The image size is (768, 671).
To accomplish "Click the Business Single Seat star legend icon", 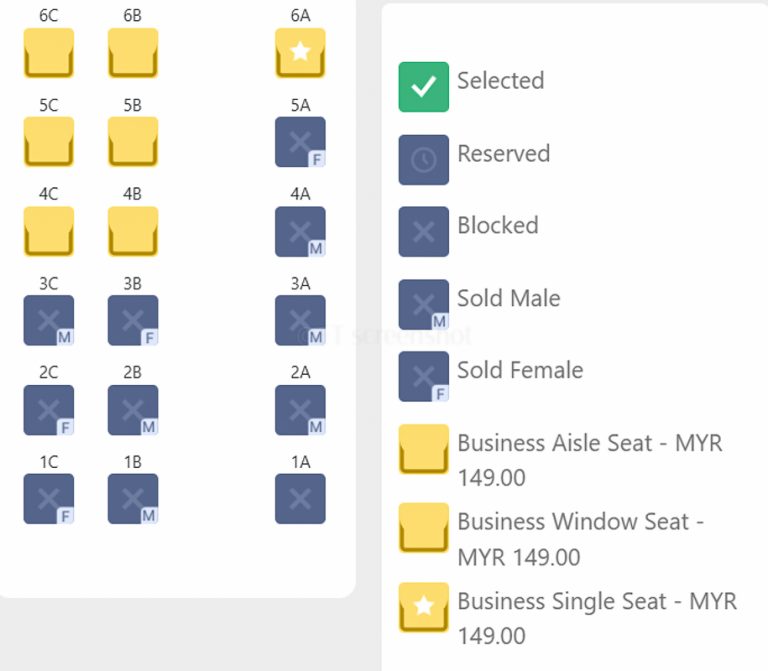I will pos(423,607).
